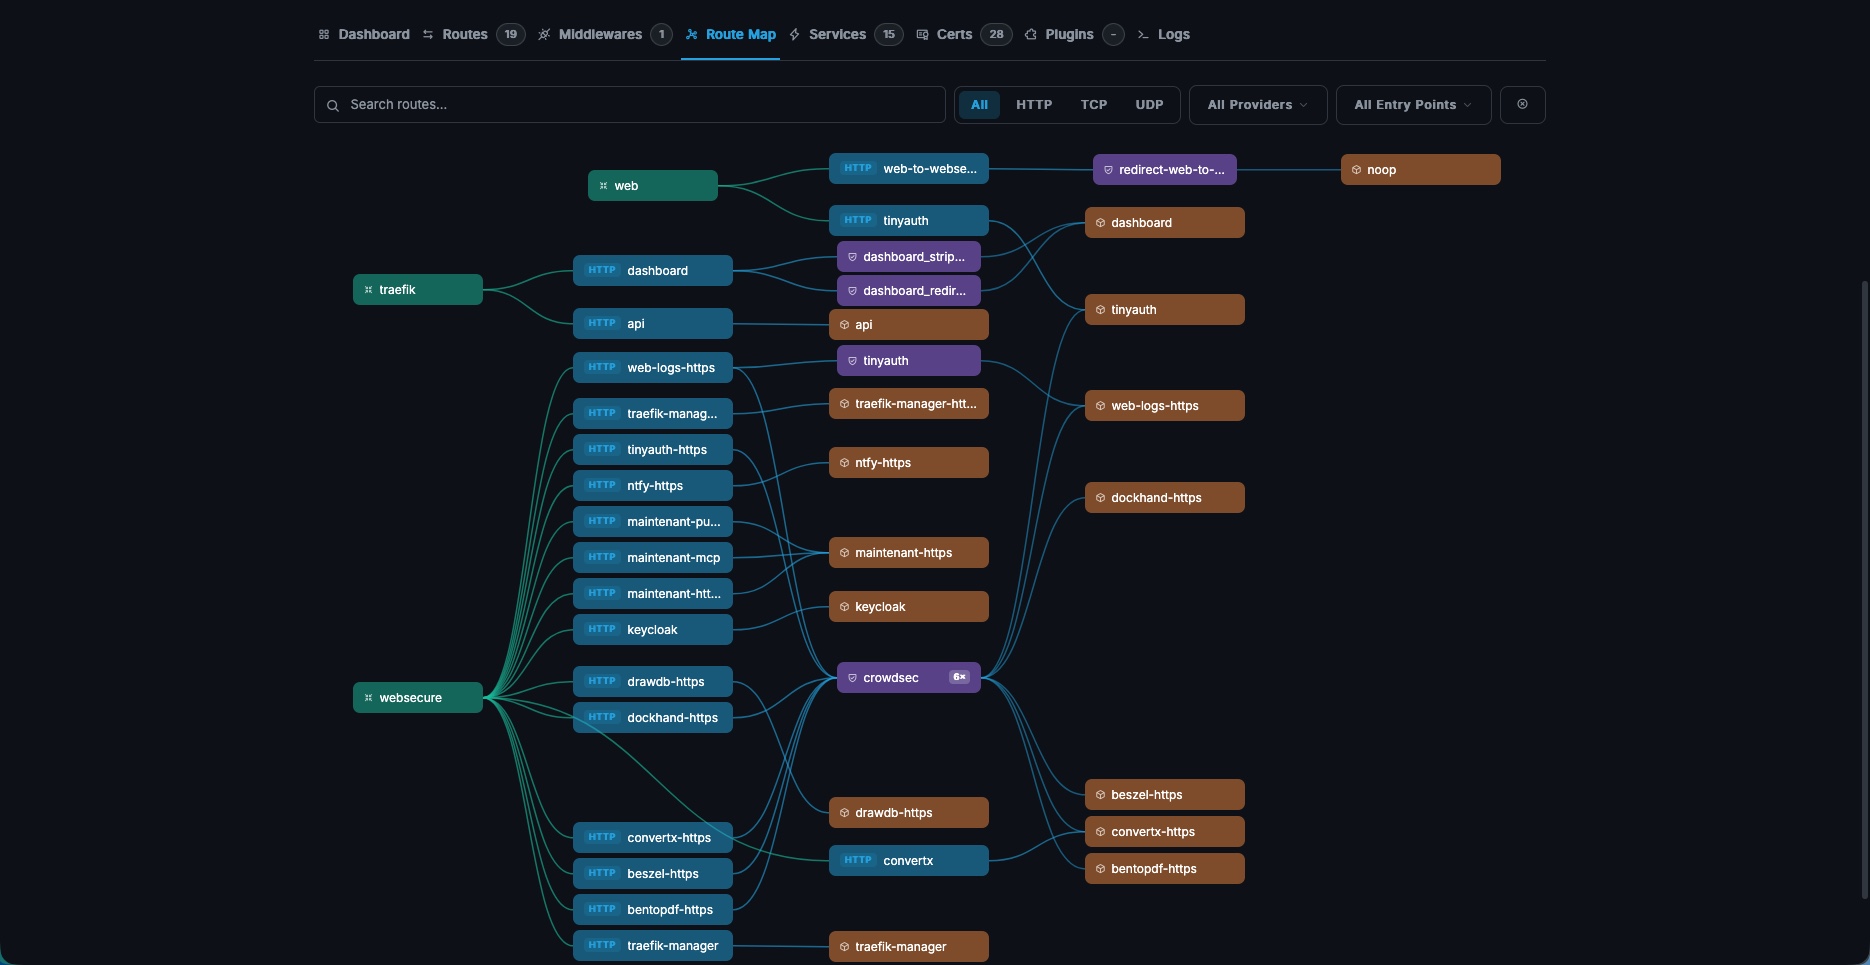Select the traefik entry point node
1870x965 pixels.
(x=418, y=289)
